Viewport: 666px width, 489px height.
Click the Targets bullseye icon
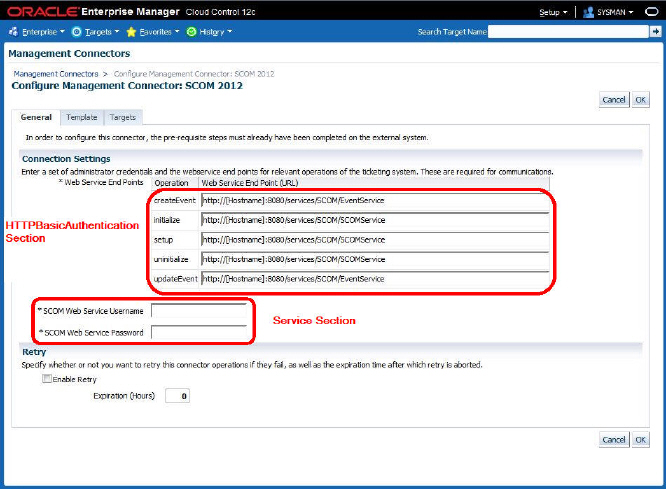pos(76,32)
